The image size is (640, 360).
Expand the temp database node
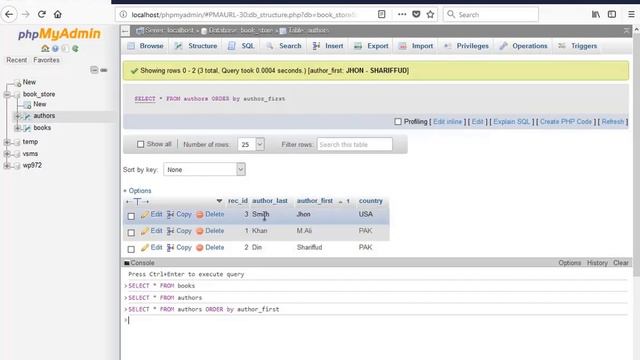click(7, 142)
